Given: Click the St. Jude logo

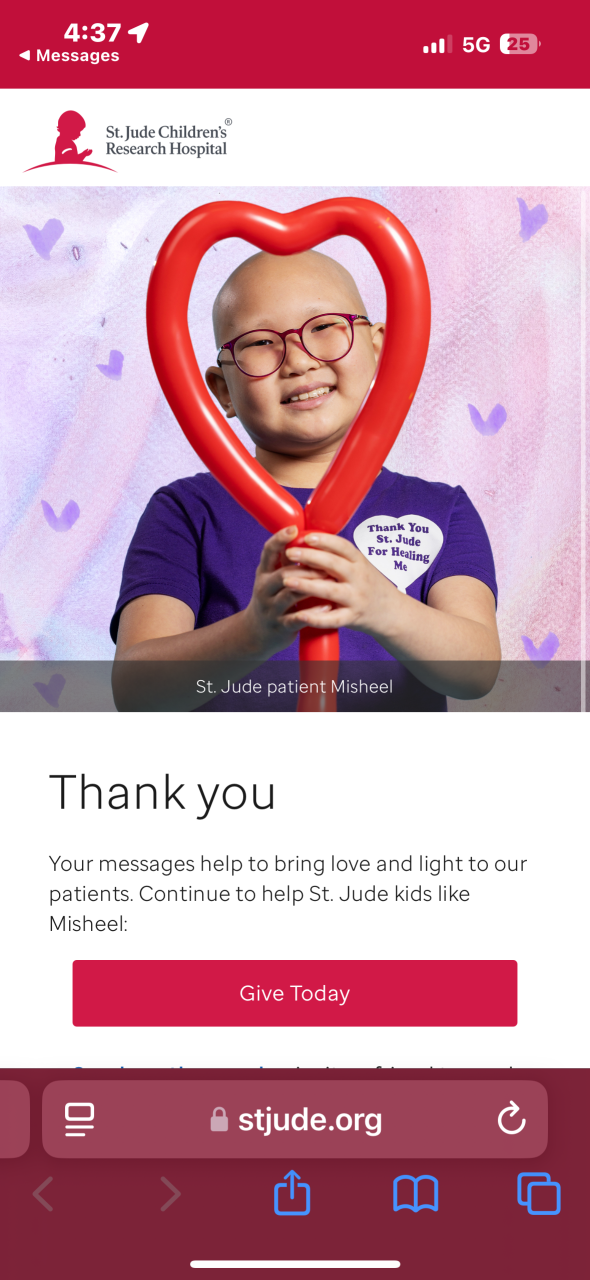Looking at the screenshot, I should (x=128, y=141).
